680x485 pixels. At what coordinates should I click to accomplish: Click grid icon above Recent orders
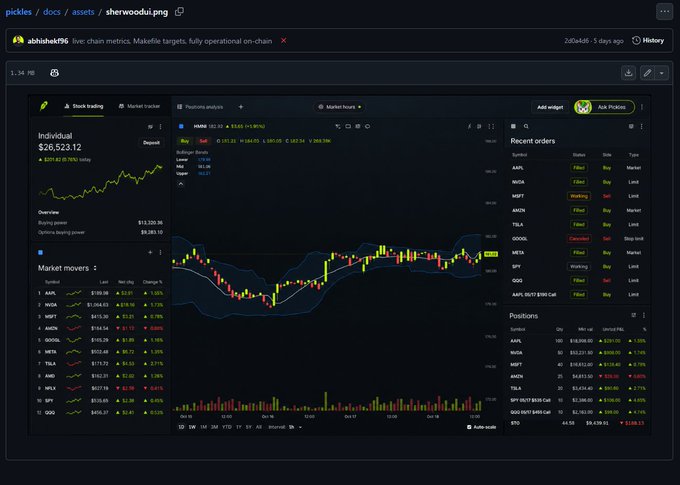point(513,126)
